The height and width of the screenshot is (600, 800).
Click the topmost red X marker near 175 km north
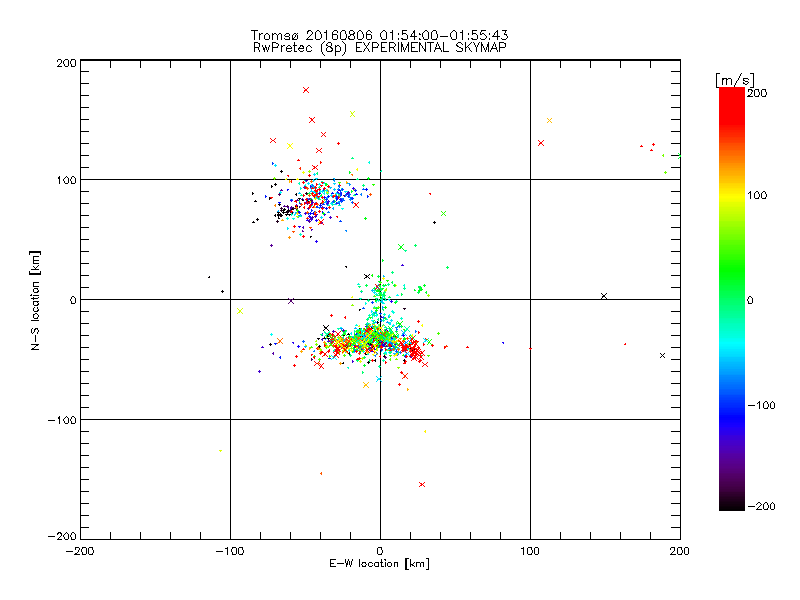pyautogui.click(x=306, y=90)
